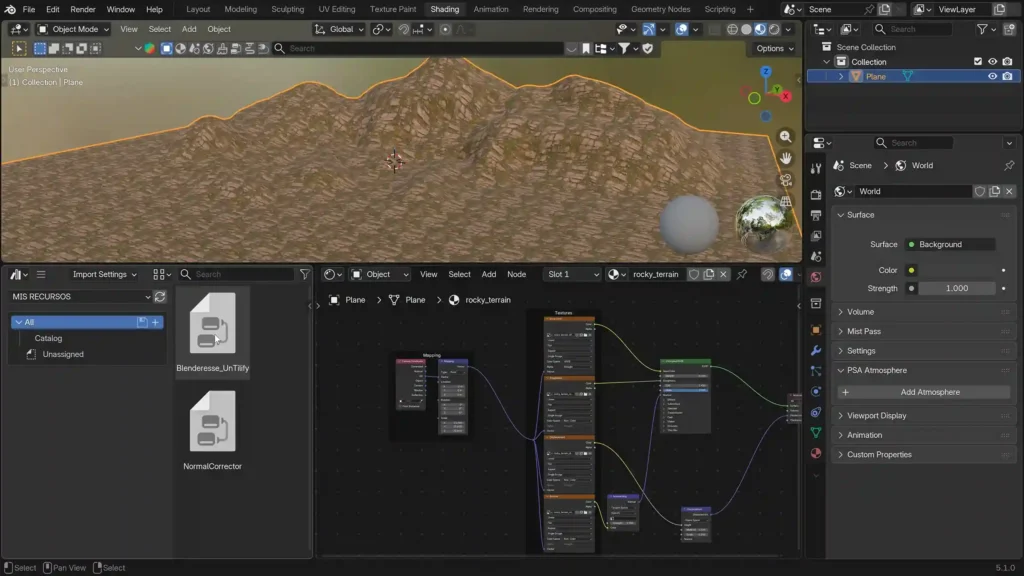Click the red X axis gizmo

point(786,96)
